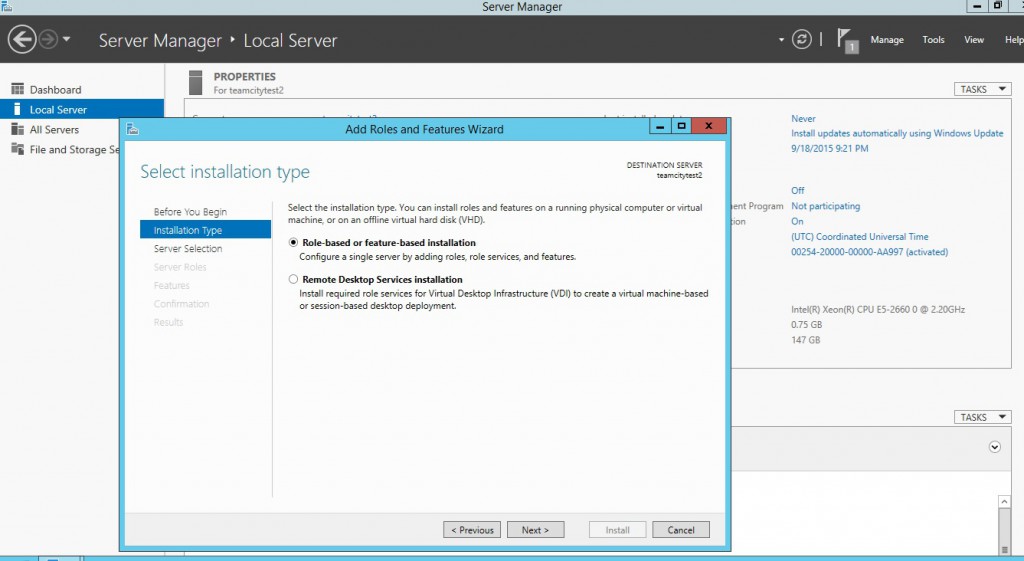Select Role-based or feature-based installation
This screenshot has height=561, width=1024.
[x=293, y=242]
